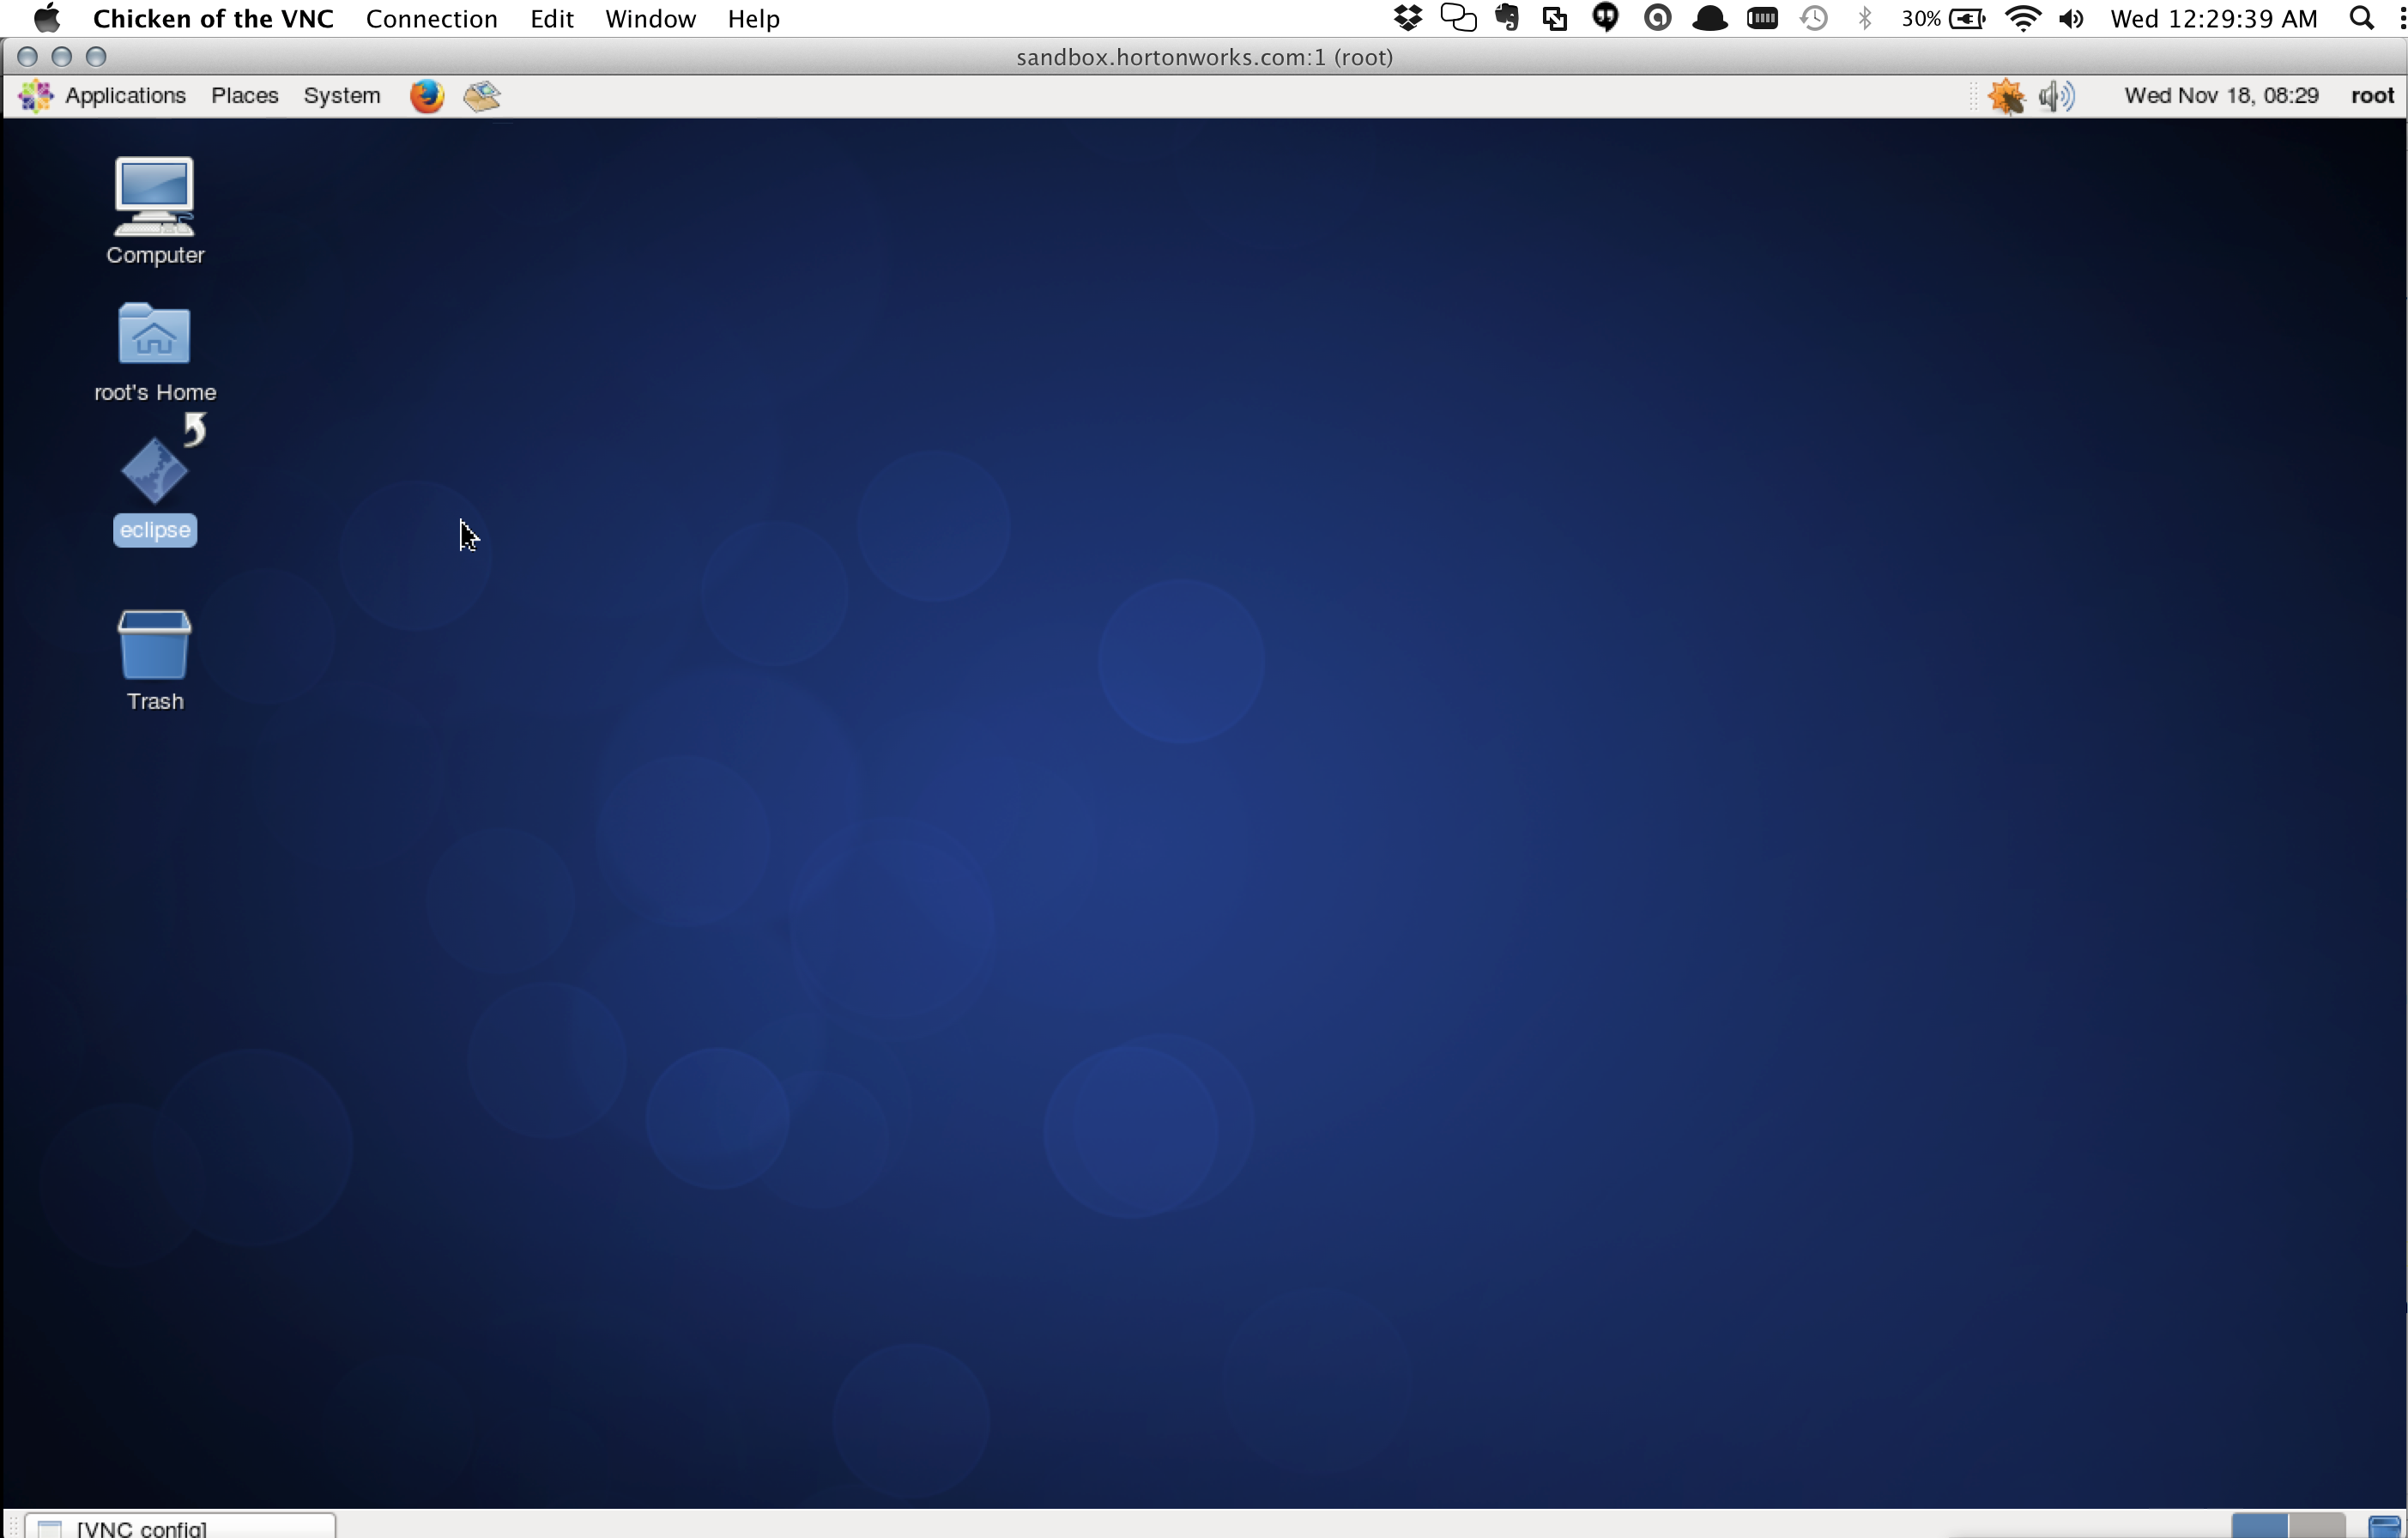Viewport: 2408px width, 1538px height.
Task: Click the overlapping squares menu bar icon
Action: point(1555,18)
